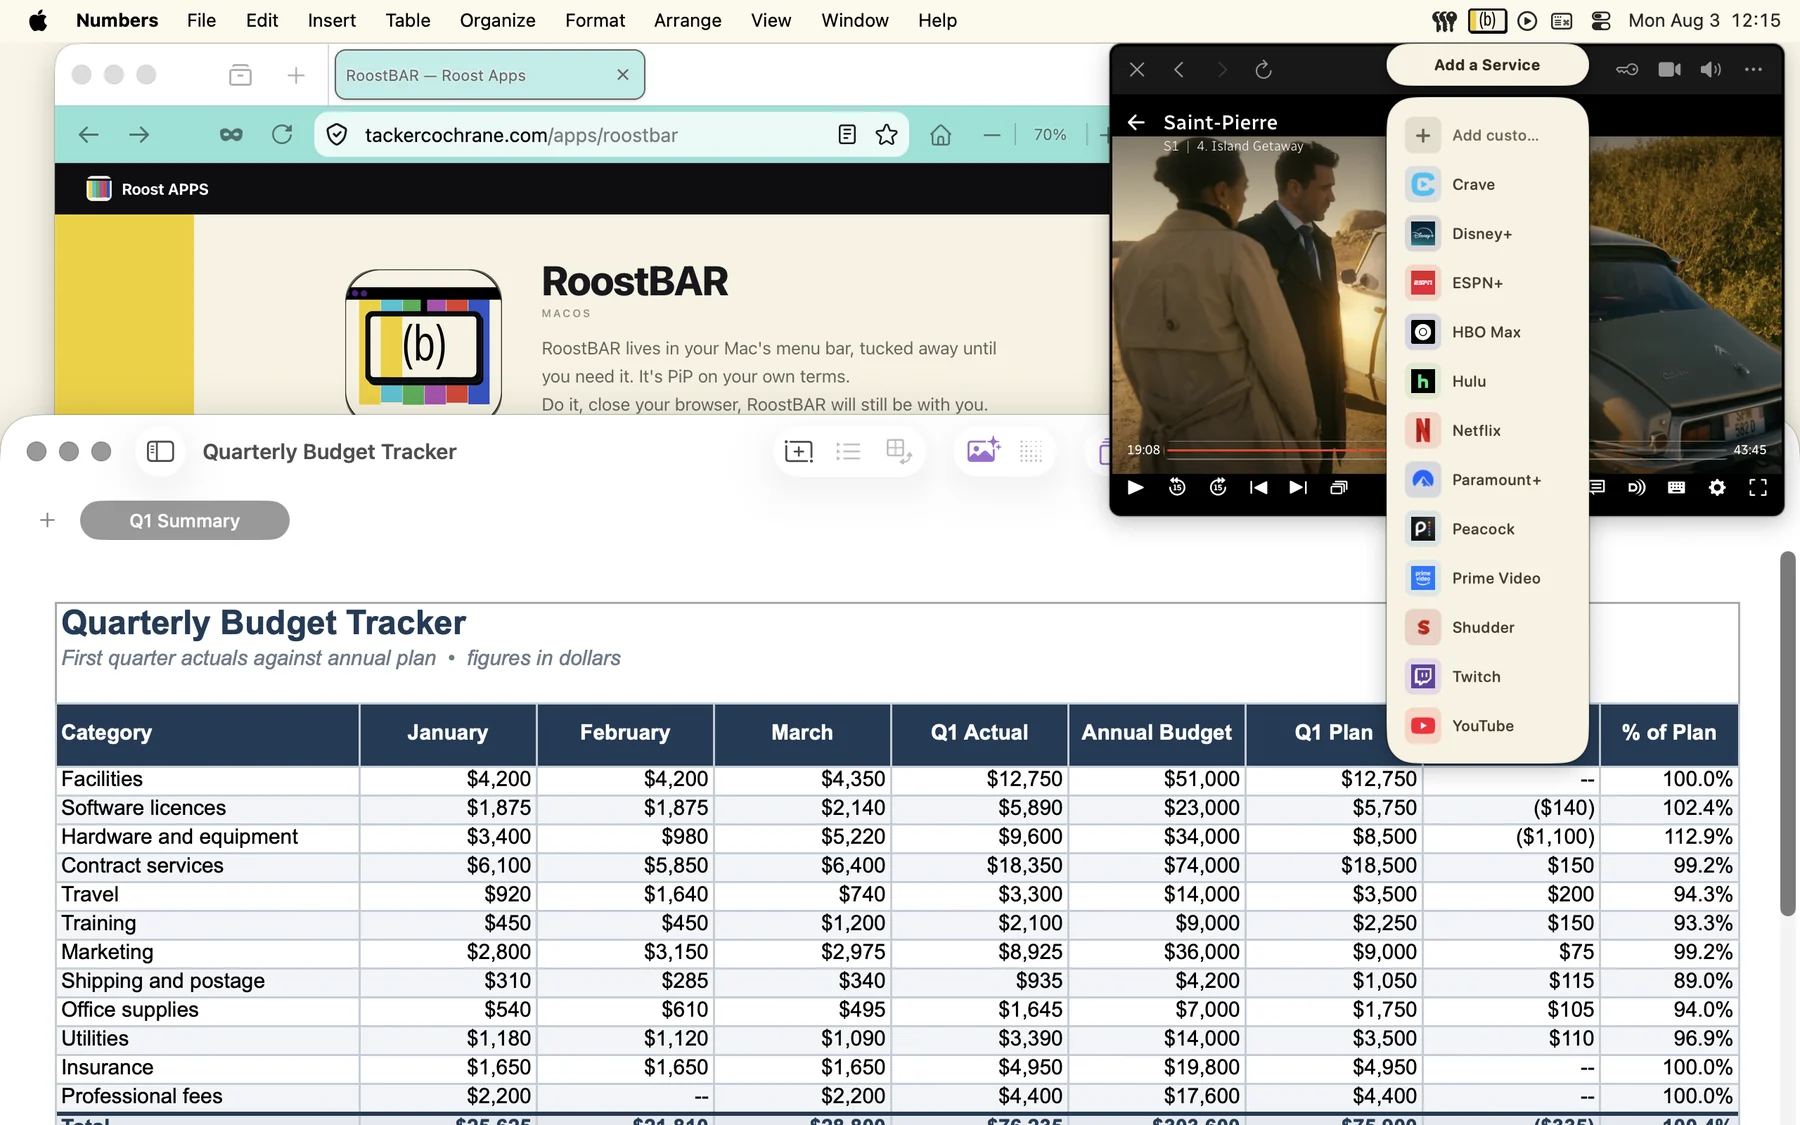Image resolution: width=1800 pixels, height=1125 pixels.
Task: Open the Arrange menu
Action: pyautogui.click(x=687, y=20)
